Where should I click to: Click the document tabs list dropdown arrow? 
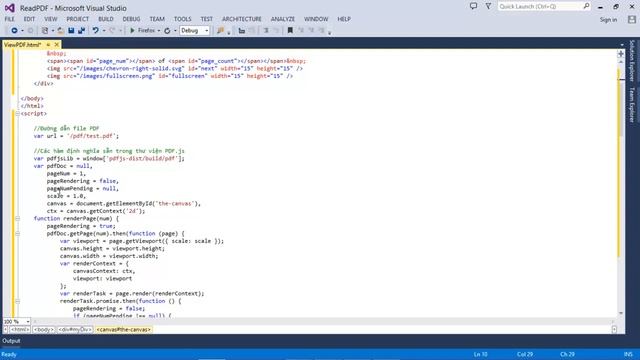pos(622,44)
